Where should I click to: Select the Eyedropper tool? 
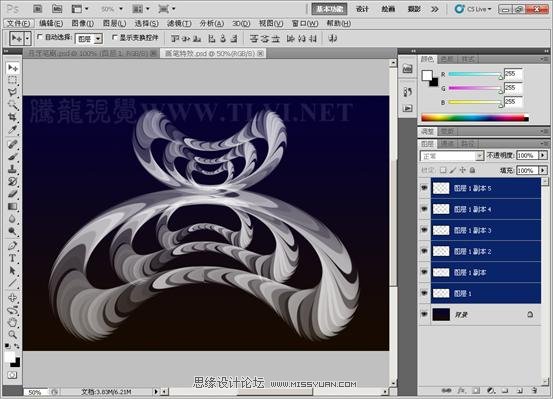[x=13, y=129]
